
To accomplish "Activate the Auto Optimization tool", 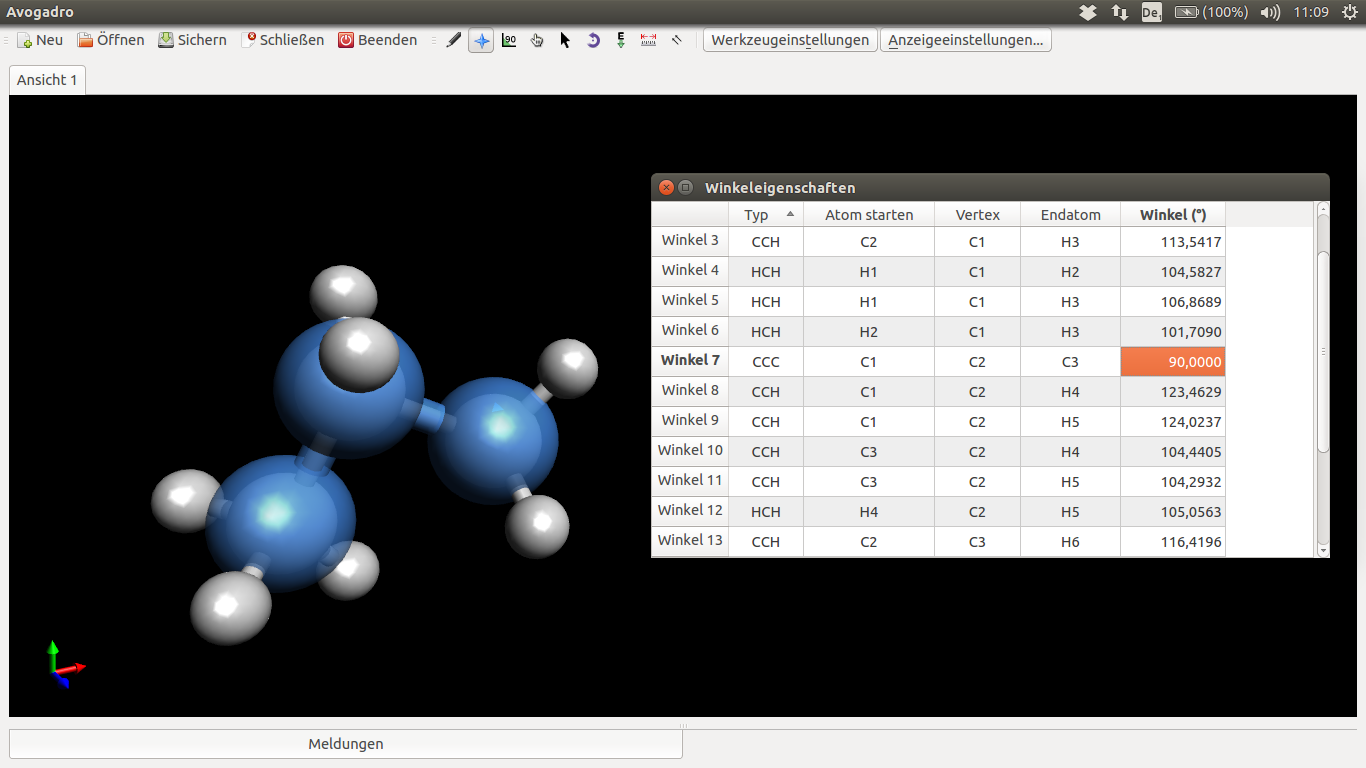I will coord(621,40).
